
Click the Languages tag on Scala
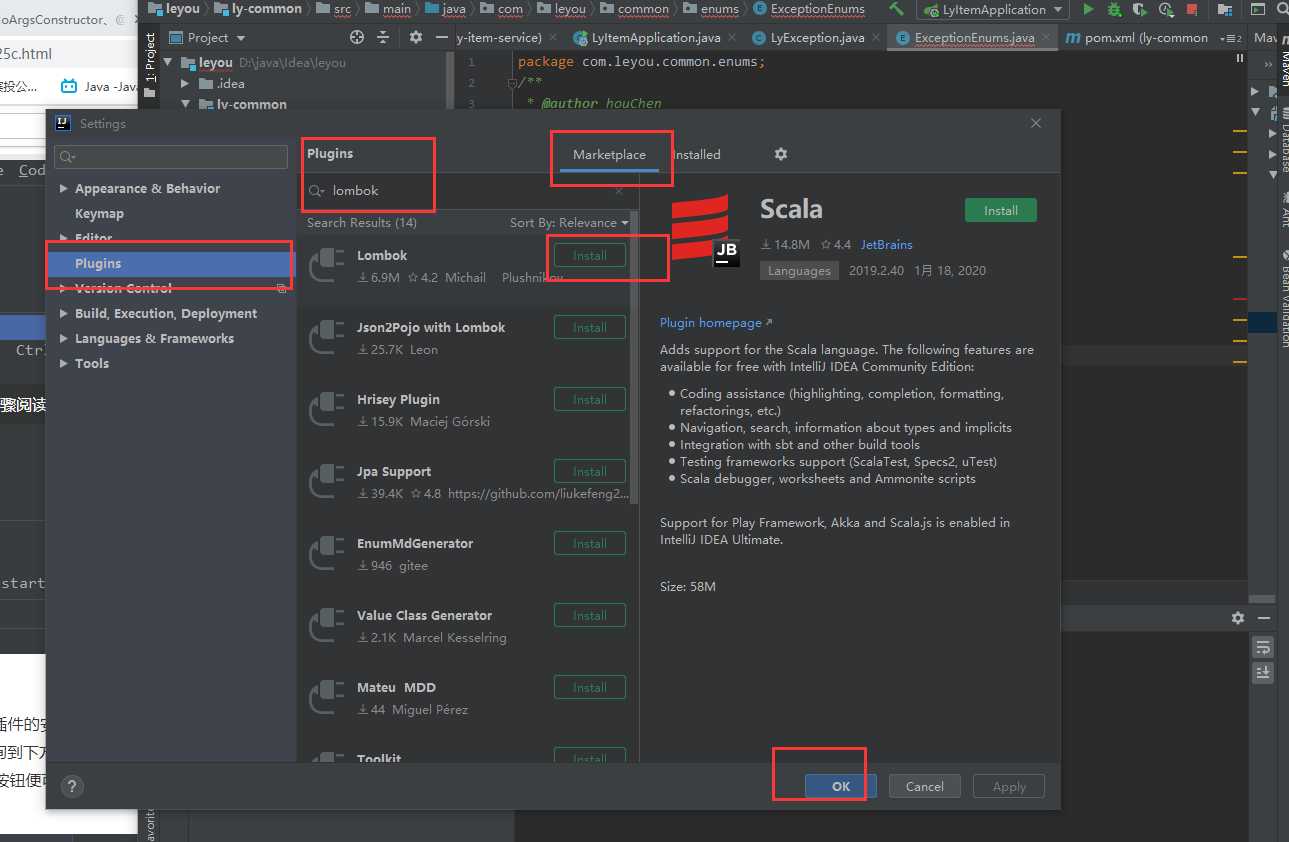[799, 271]
